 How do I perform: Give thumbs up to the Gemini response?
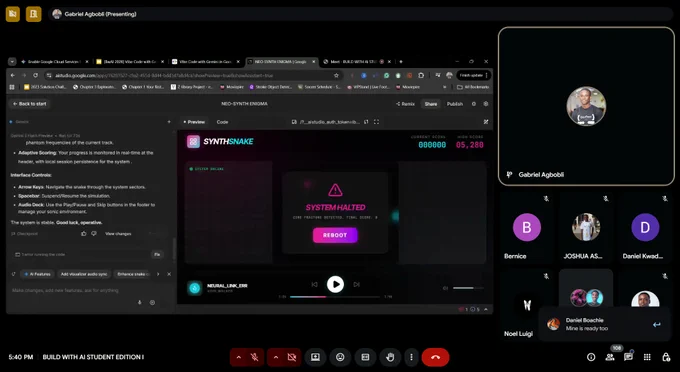tap(84, 234)
